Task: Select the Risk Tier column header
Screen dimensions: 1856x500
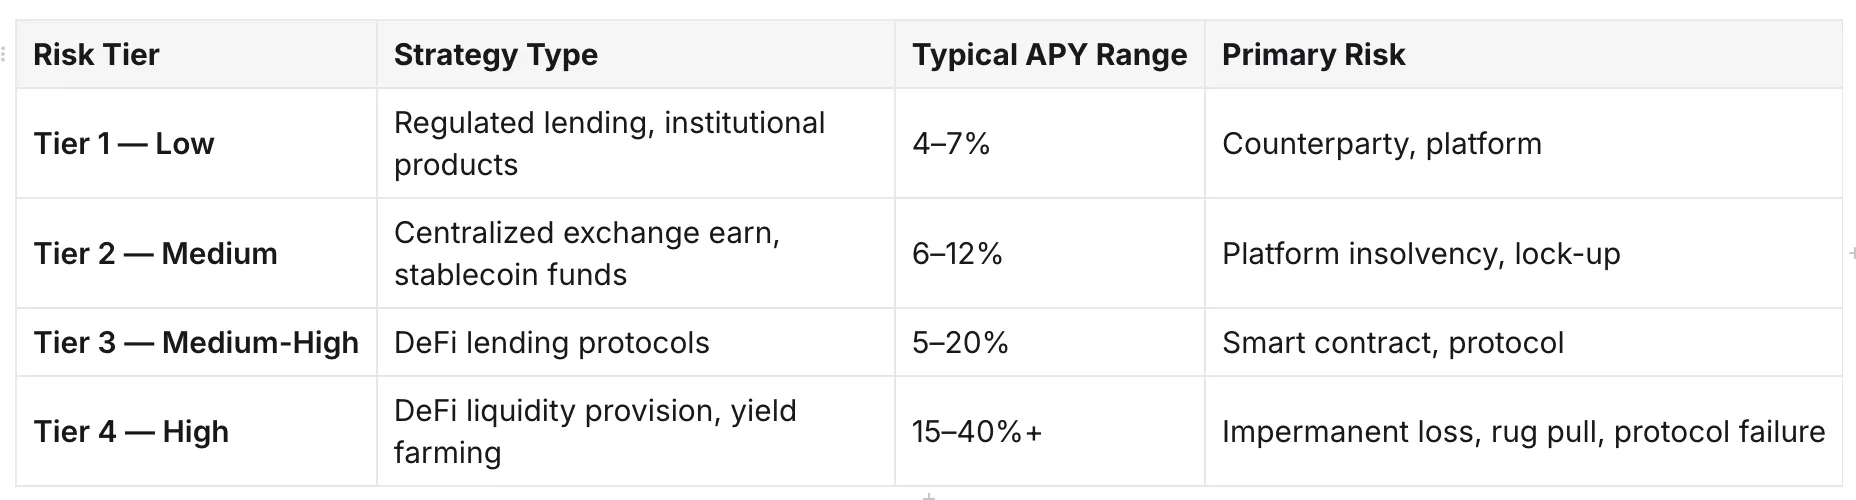Action: tap(197, 54)
